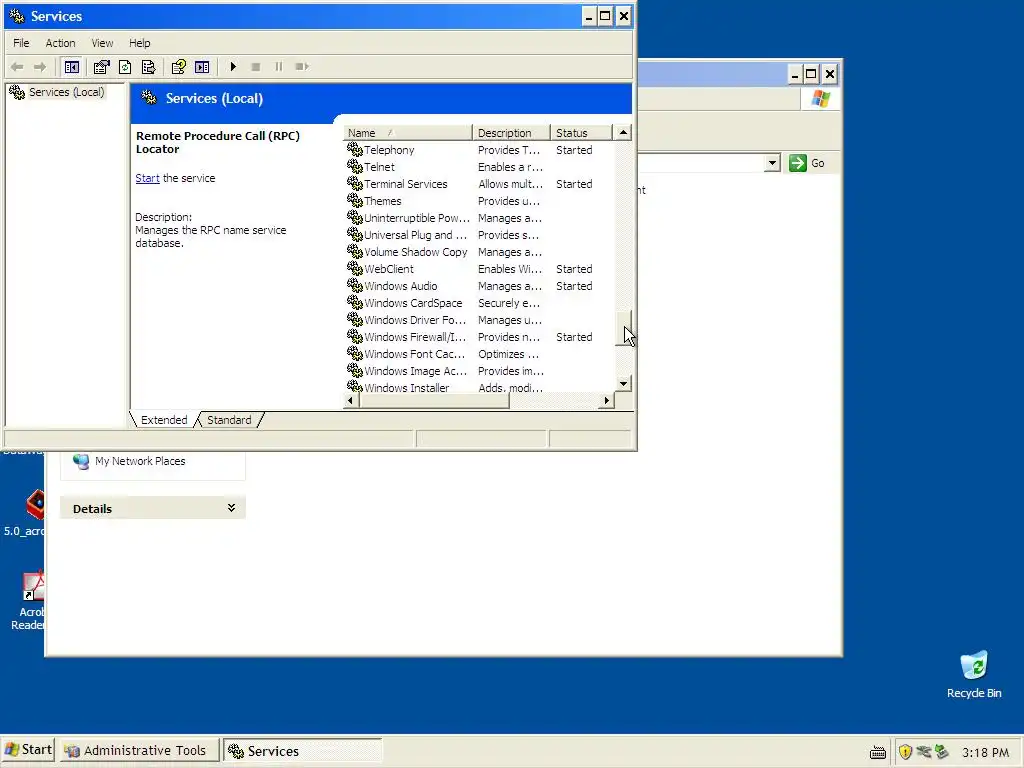The image size is (1024, 768).
Task: Select the Windows Font Cache row
Action: 480,353
